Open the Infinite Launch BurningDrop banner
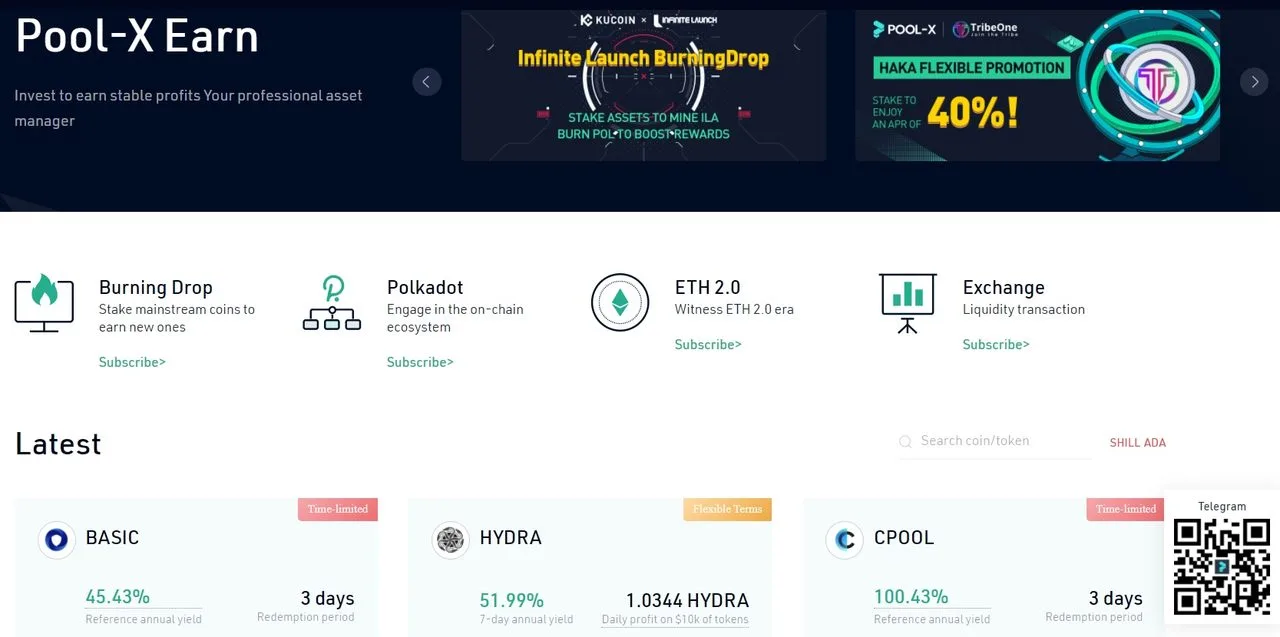The width and height of the screenshot is (1280, 637). point(643,85)
